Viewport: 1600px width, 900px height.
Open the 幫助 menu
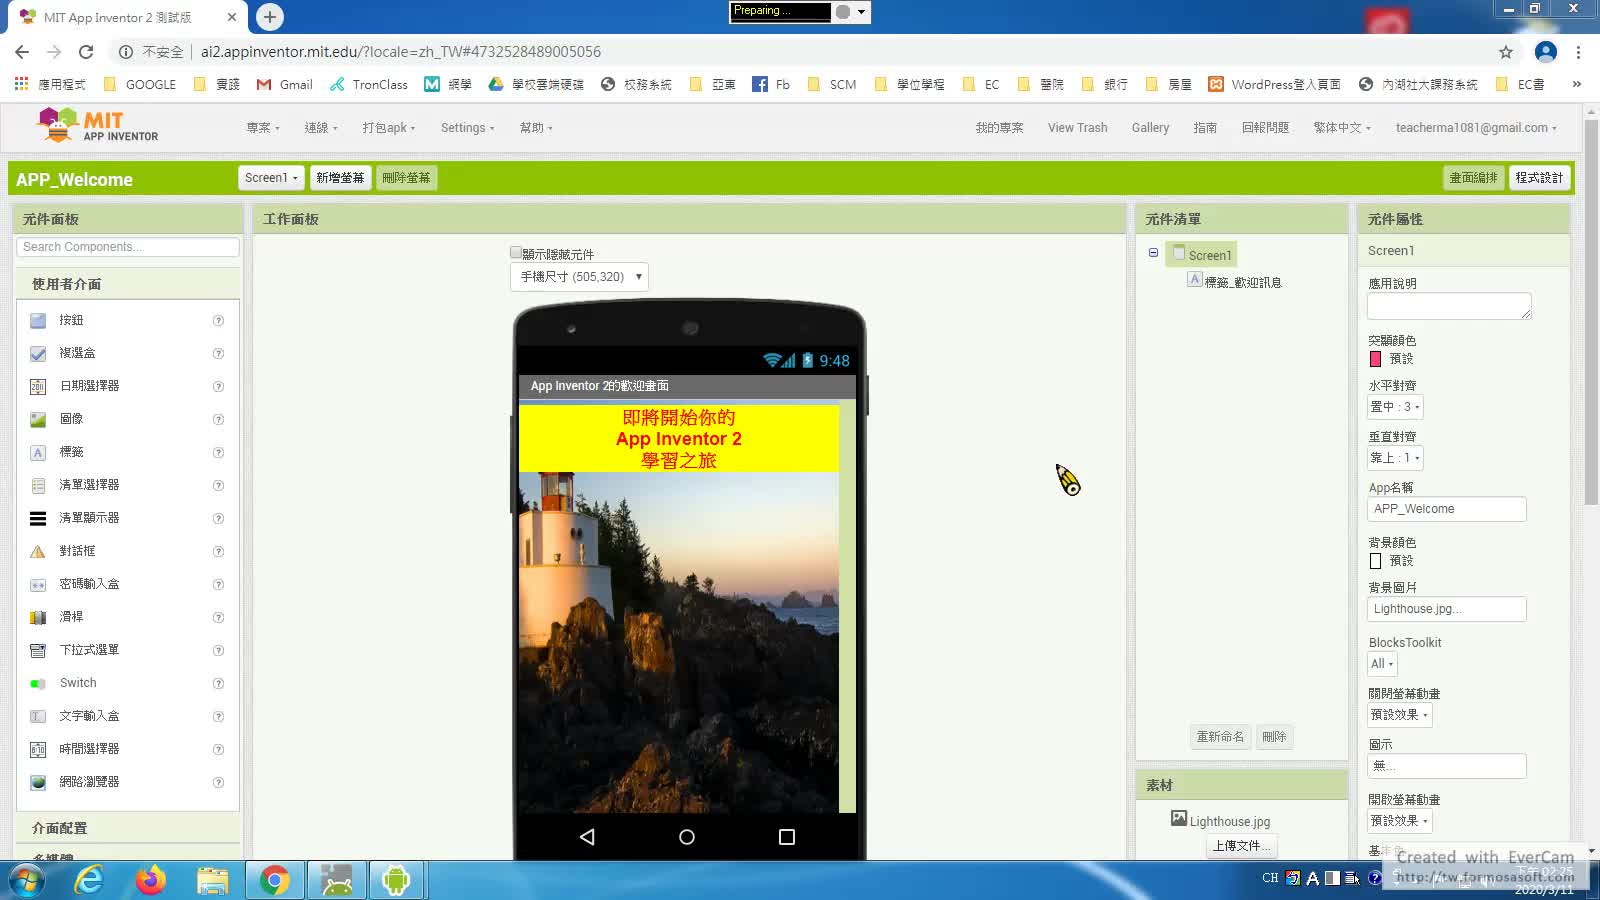click(x=536, y=128)
